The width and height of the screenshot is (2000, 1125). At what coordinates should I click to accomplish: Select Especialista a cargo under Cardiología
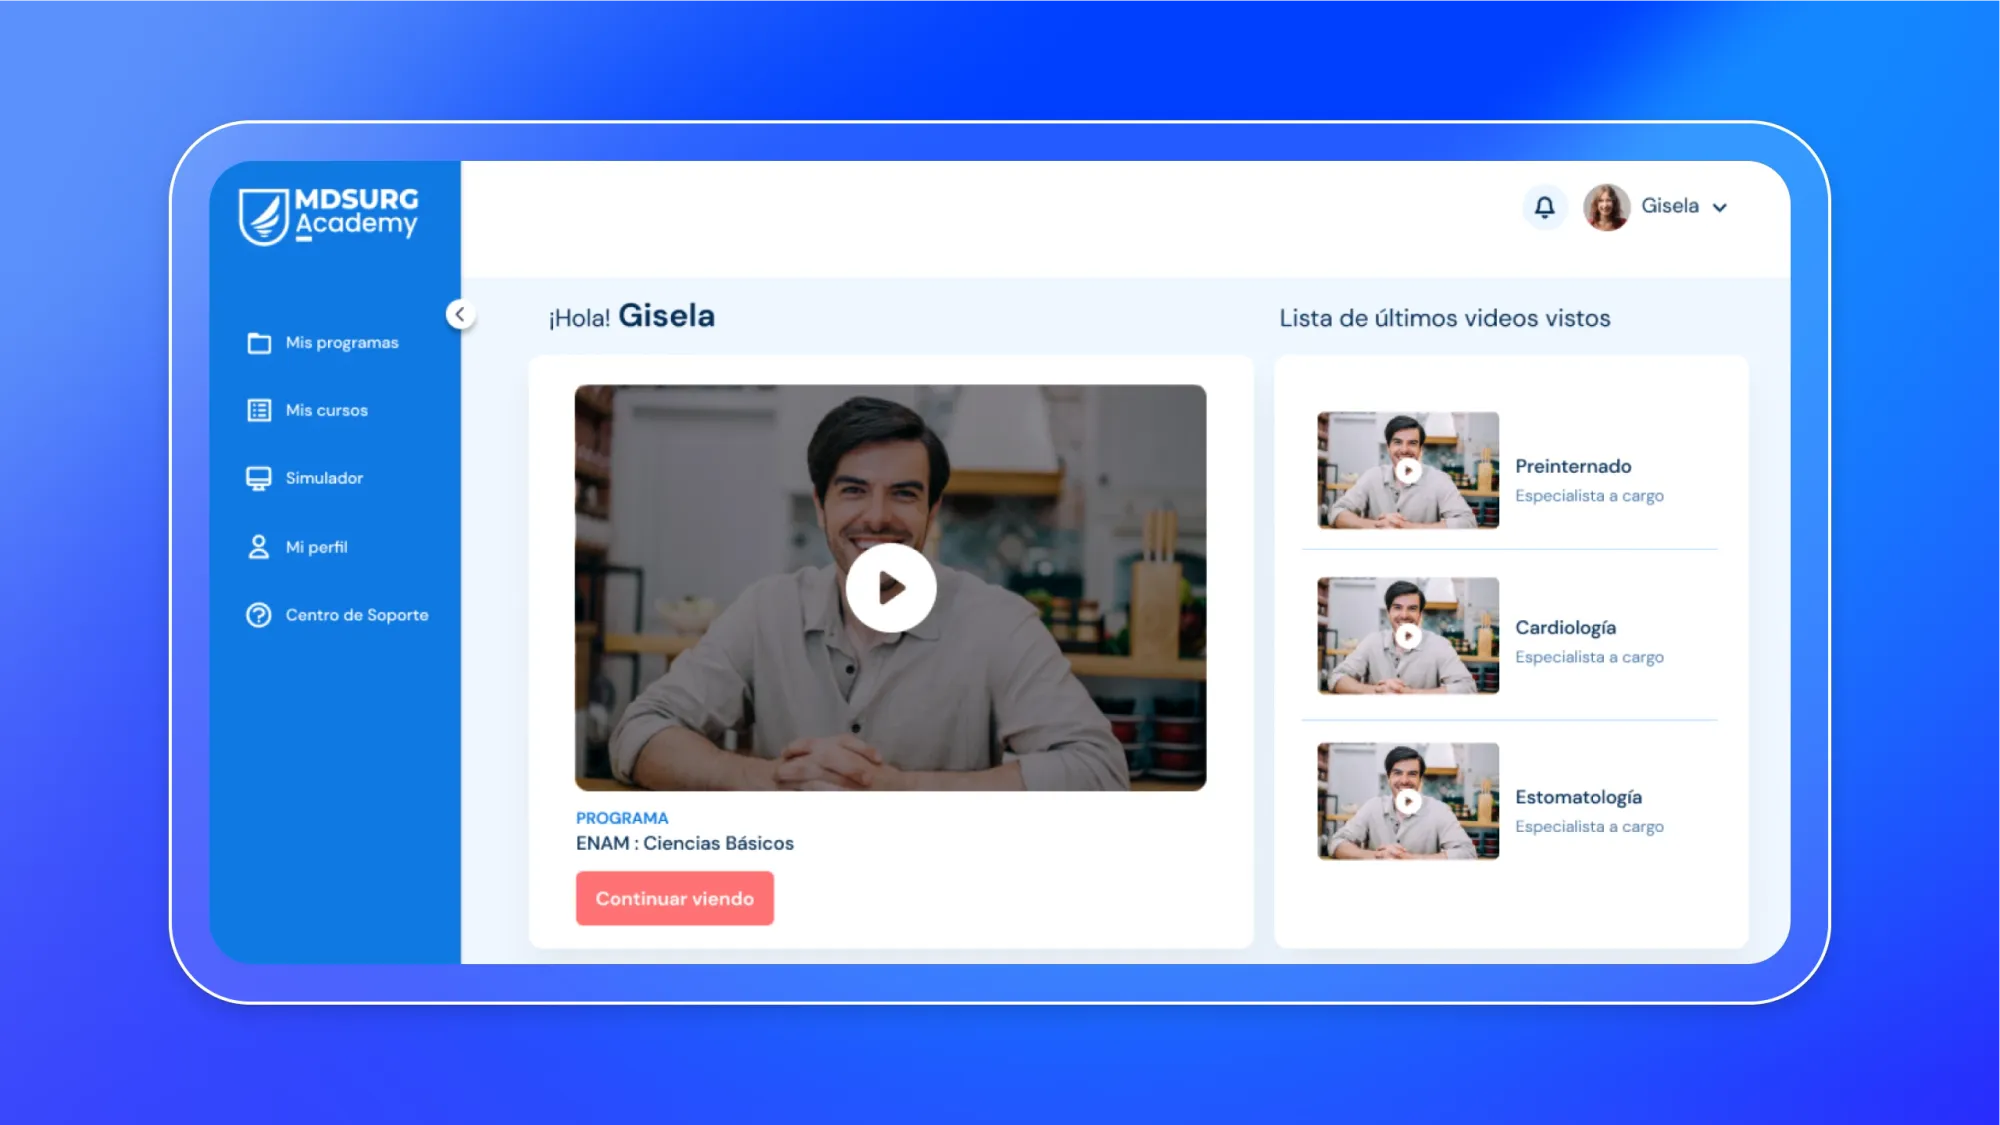1590,657
